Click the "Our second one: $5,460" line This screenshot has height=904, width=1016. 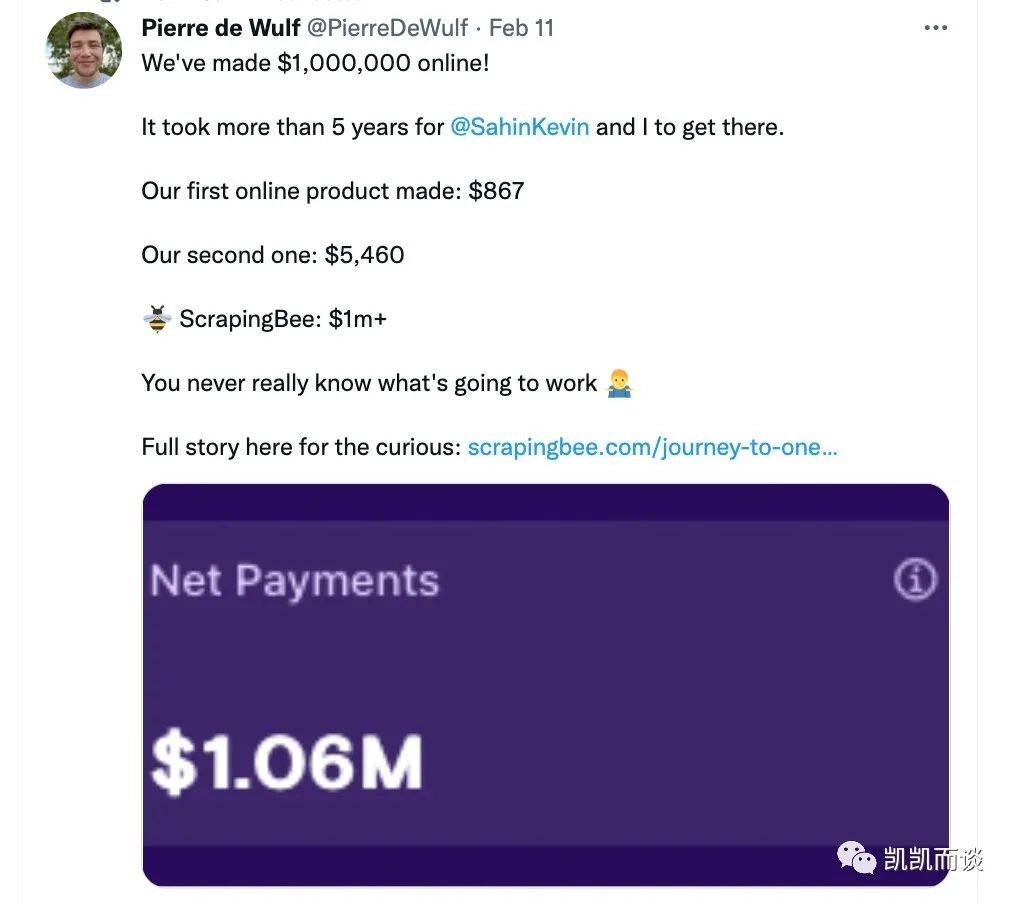pyautogui.click(x=272, y=255)
